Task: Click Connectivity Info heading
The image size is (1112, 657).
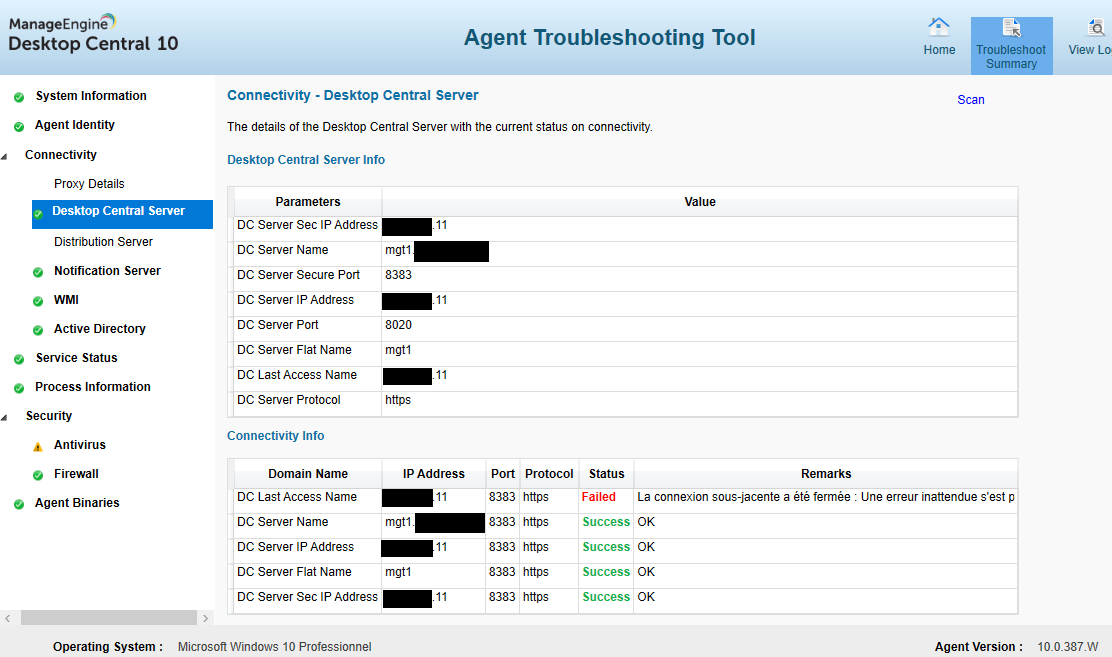Action: click(275, 436)
